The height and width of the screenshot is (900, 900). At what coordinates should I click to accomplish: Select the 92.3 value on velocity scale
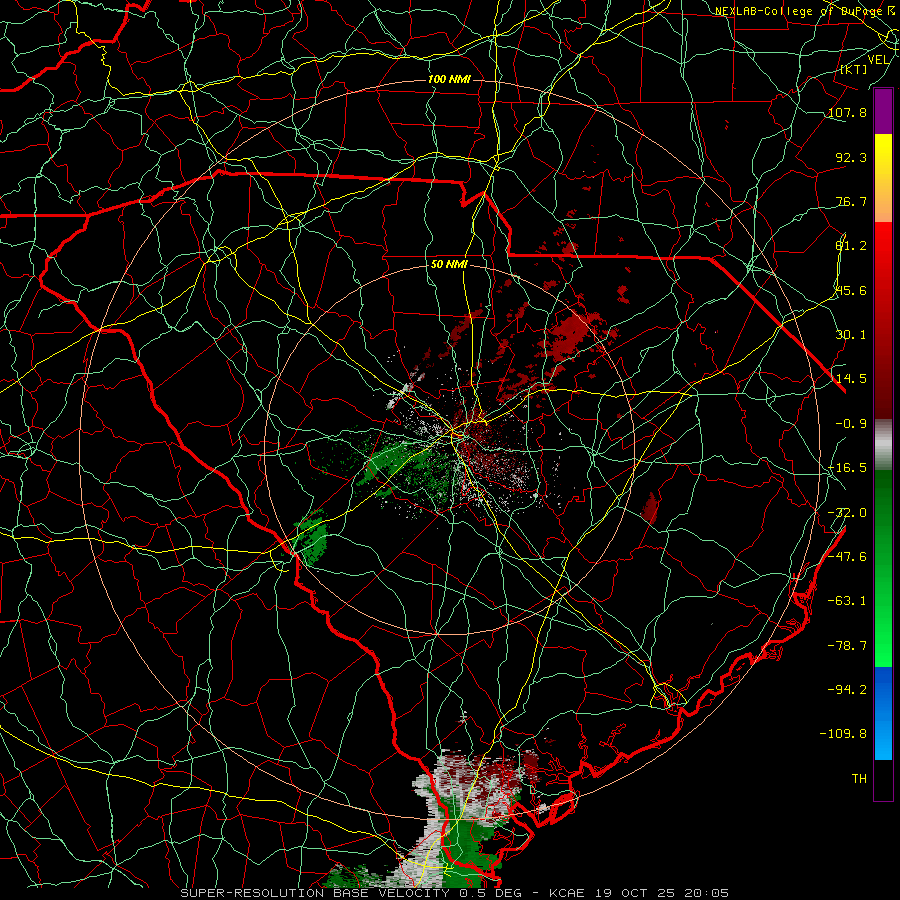(x=851, y=157)
